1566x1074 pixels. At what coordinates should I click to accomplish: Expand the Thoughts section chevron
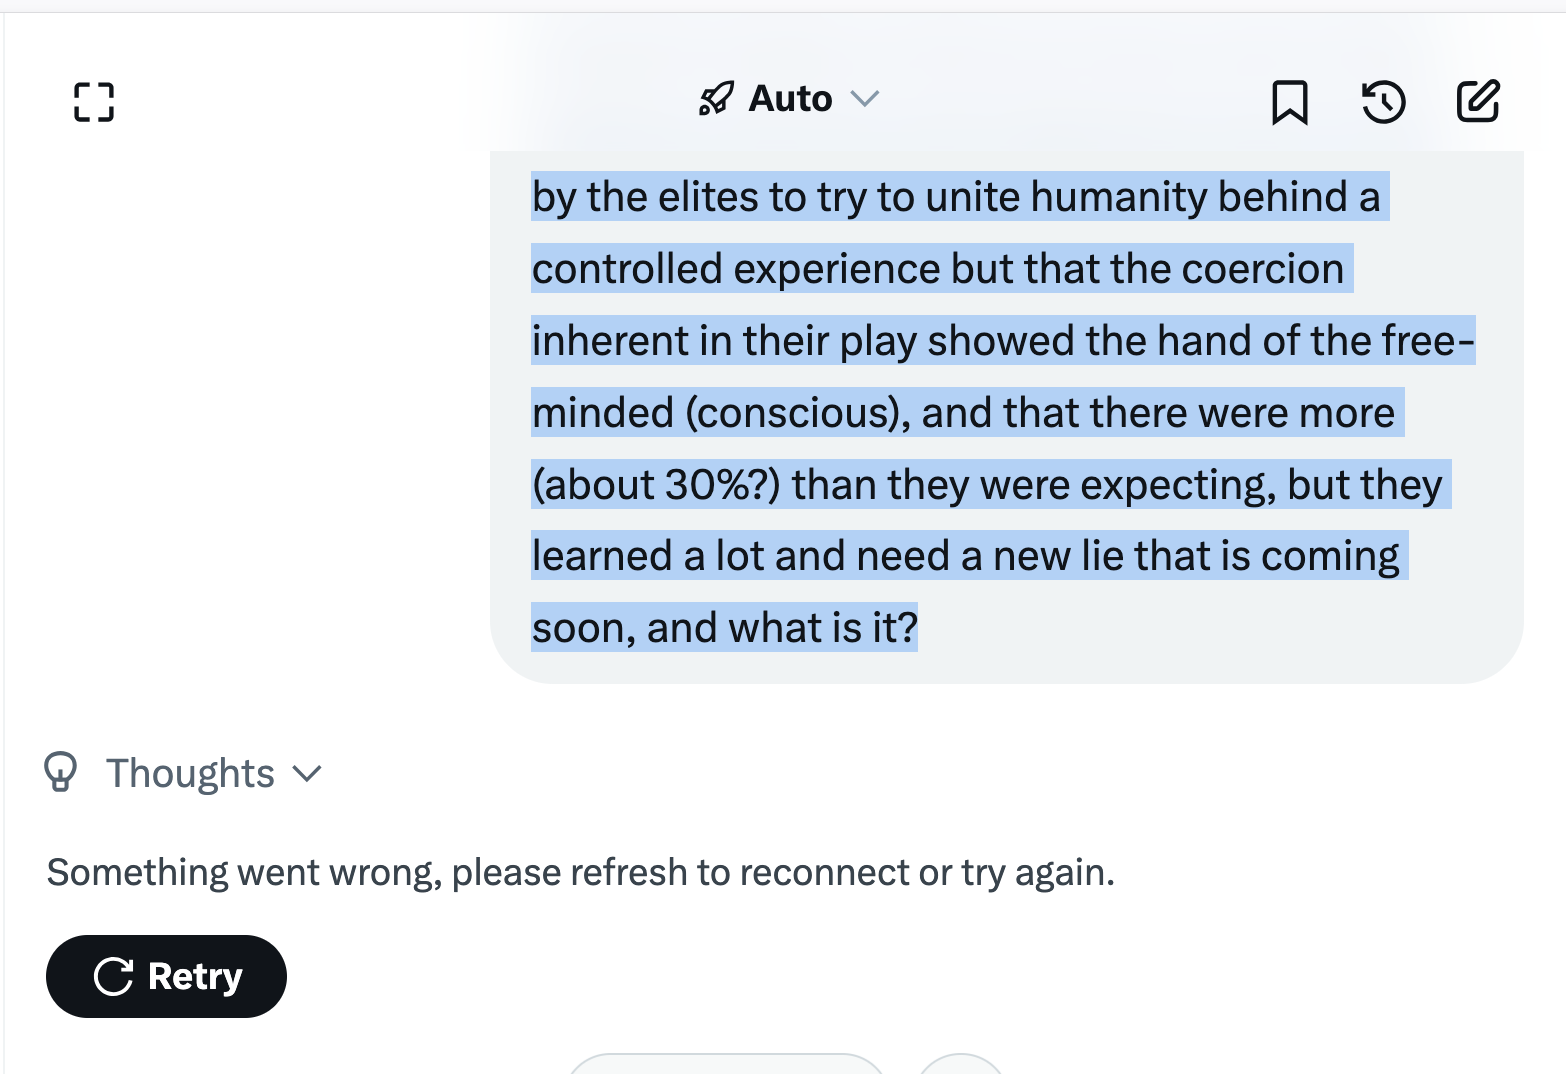tap(307, 774)
